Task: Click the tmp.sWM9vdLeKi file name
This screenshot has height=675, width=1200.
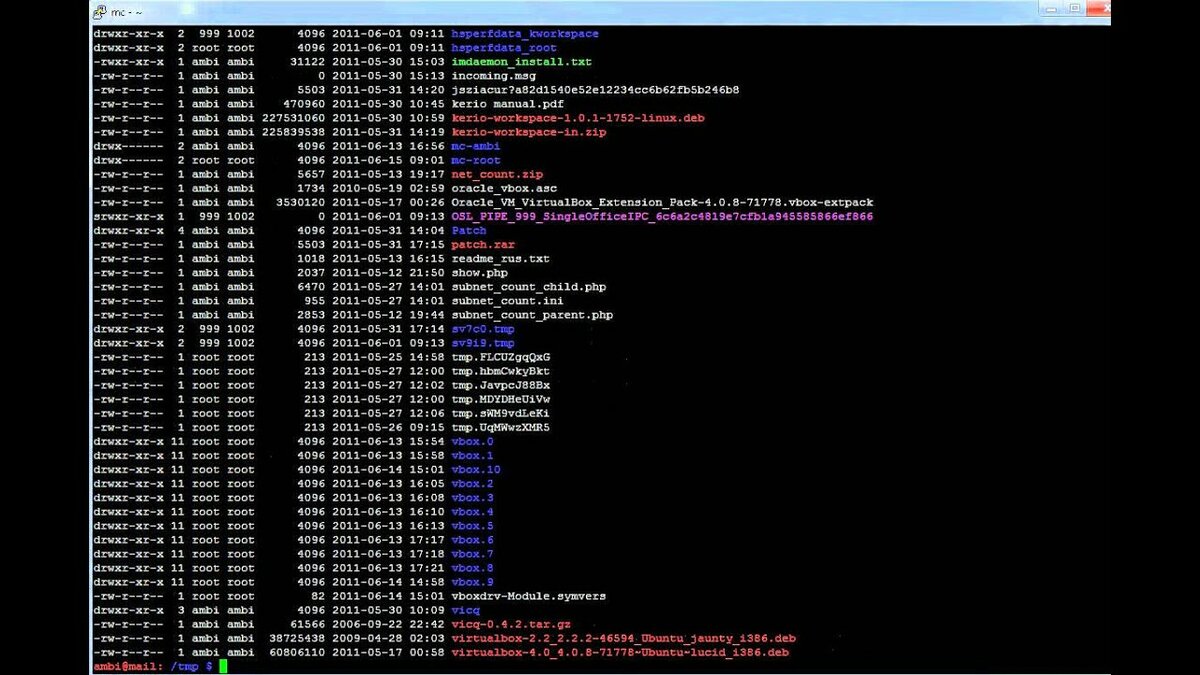Action: (501, 413)
